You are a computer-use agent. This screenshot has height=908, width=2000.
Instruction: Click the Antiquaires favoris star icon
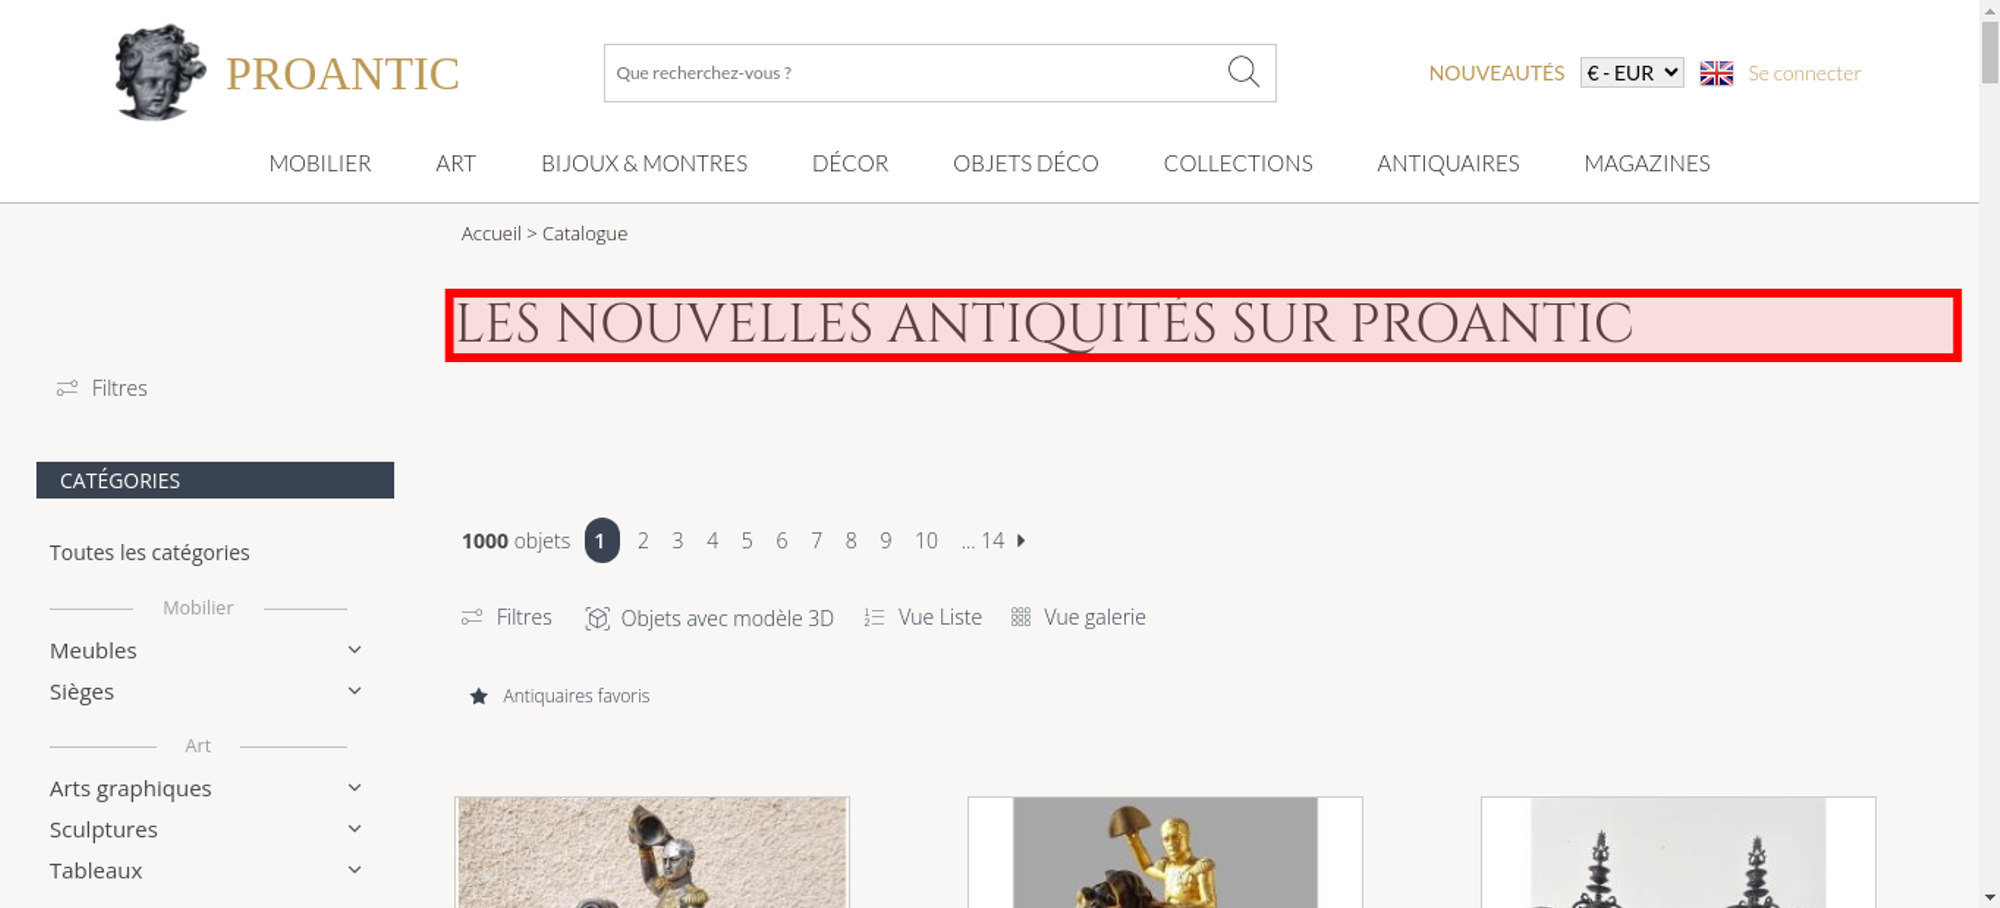pos(479,696)
